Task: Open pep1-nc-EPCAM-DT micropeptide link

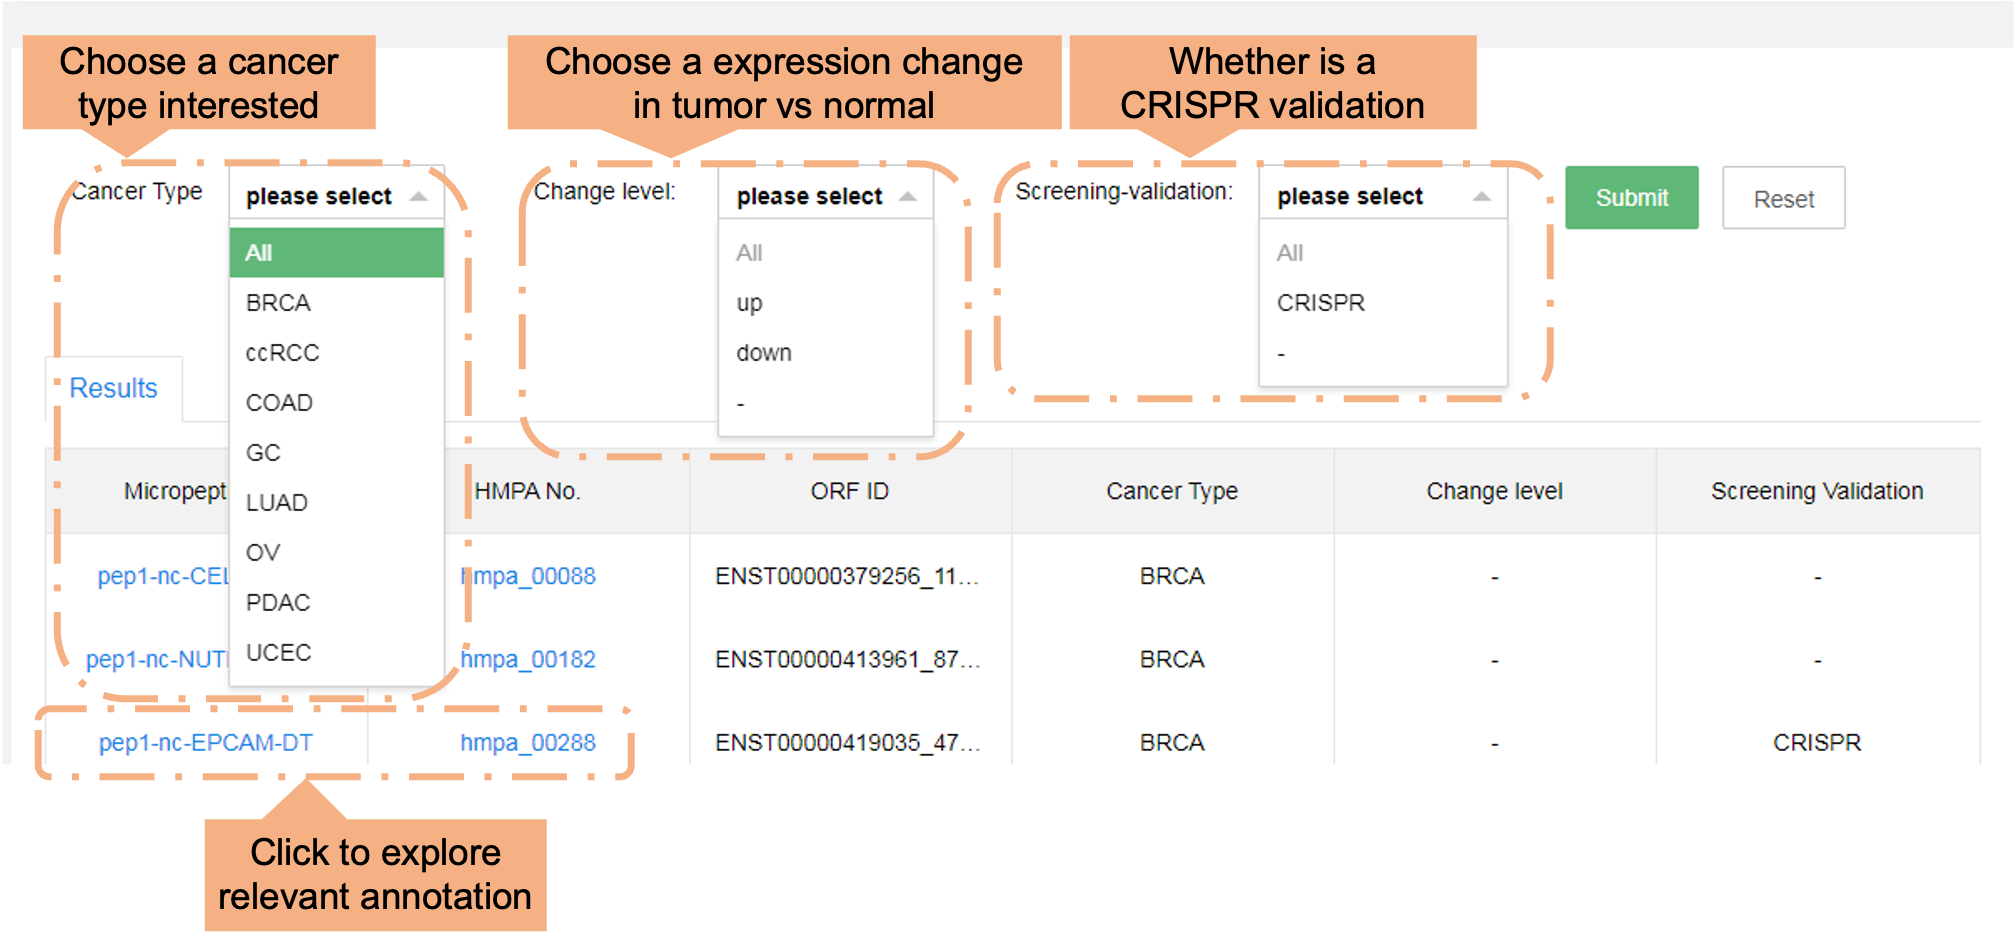Action: pos(206,743)
